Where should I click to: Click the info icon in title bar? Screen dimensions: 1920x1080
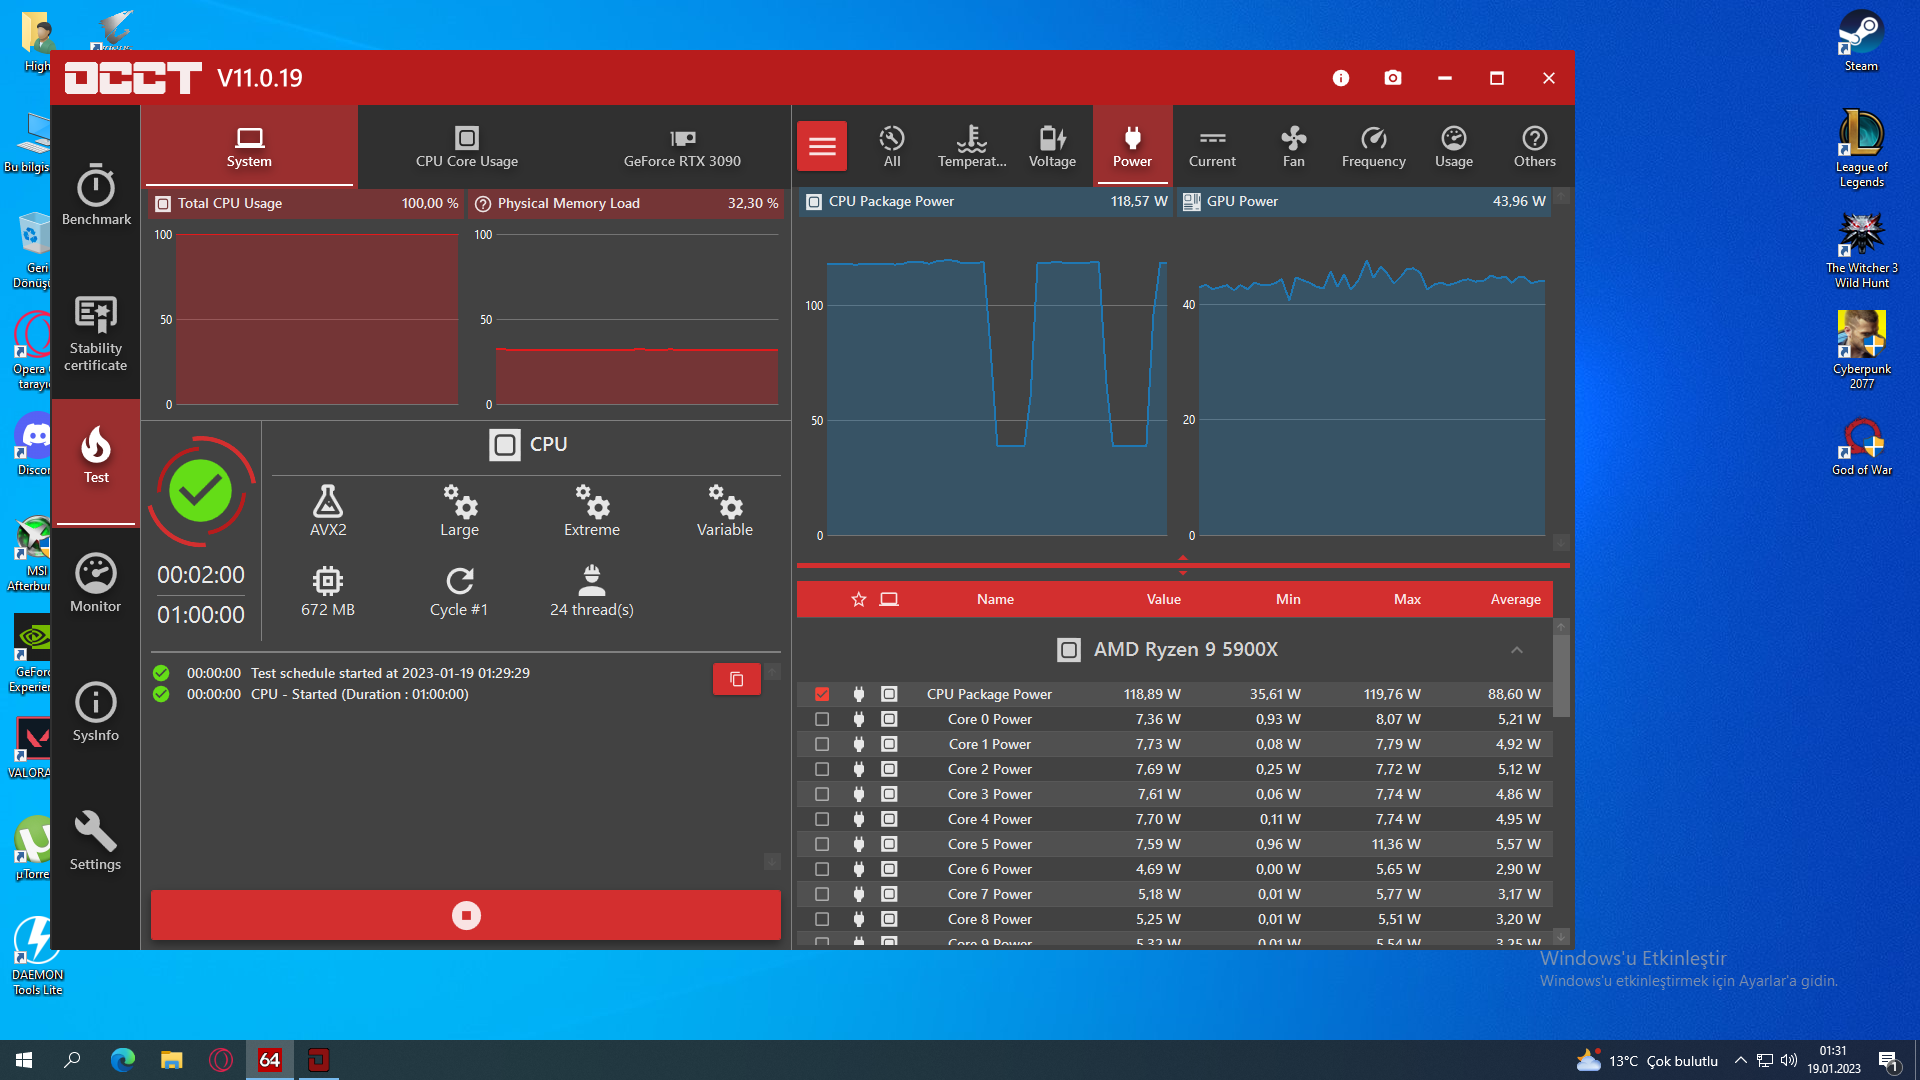(x=1341, y=78)
